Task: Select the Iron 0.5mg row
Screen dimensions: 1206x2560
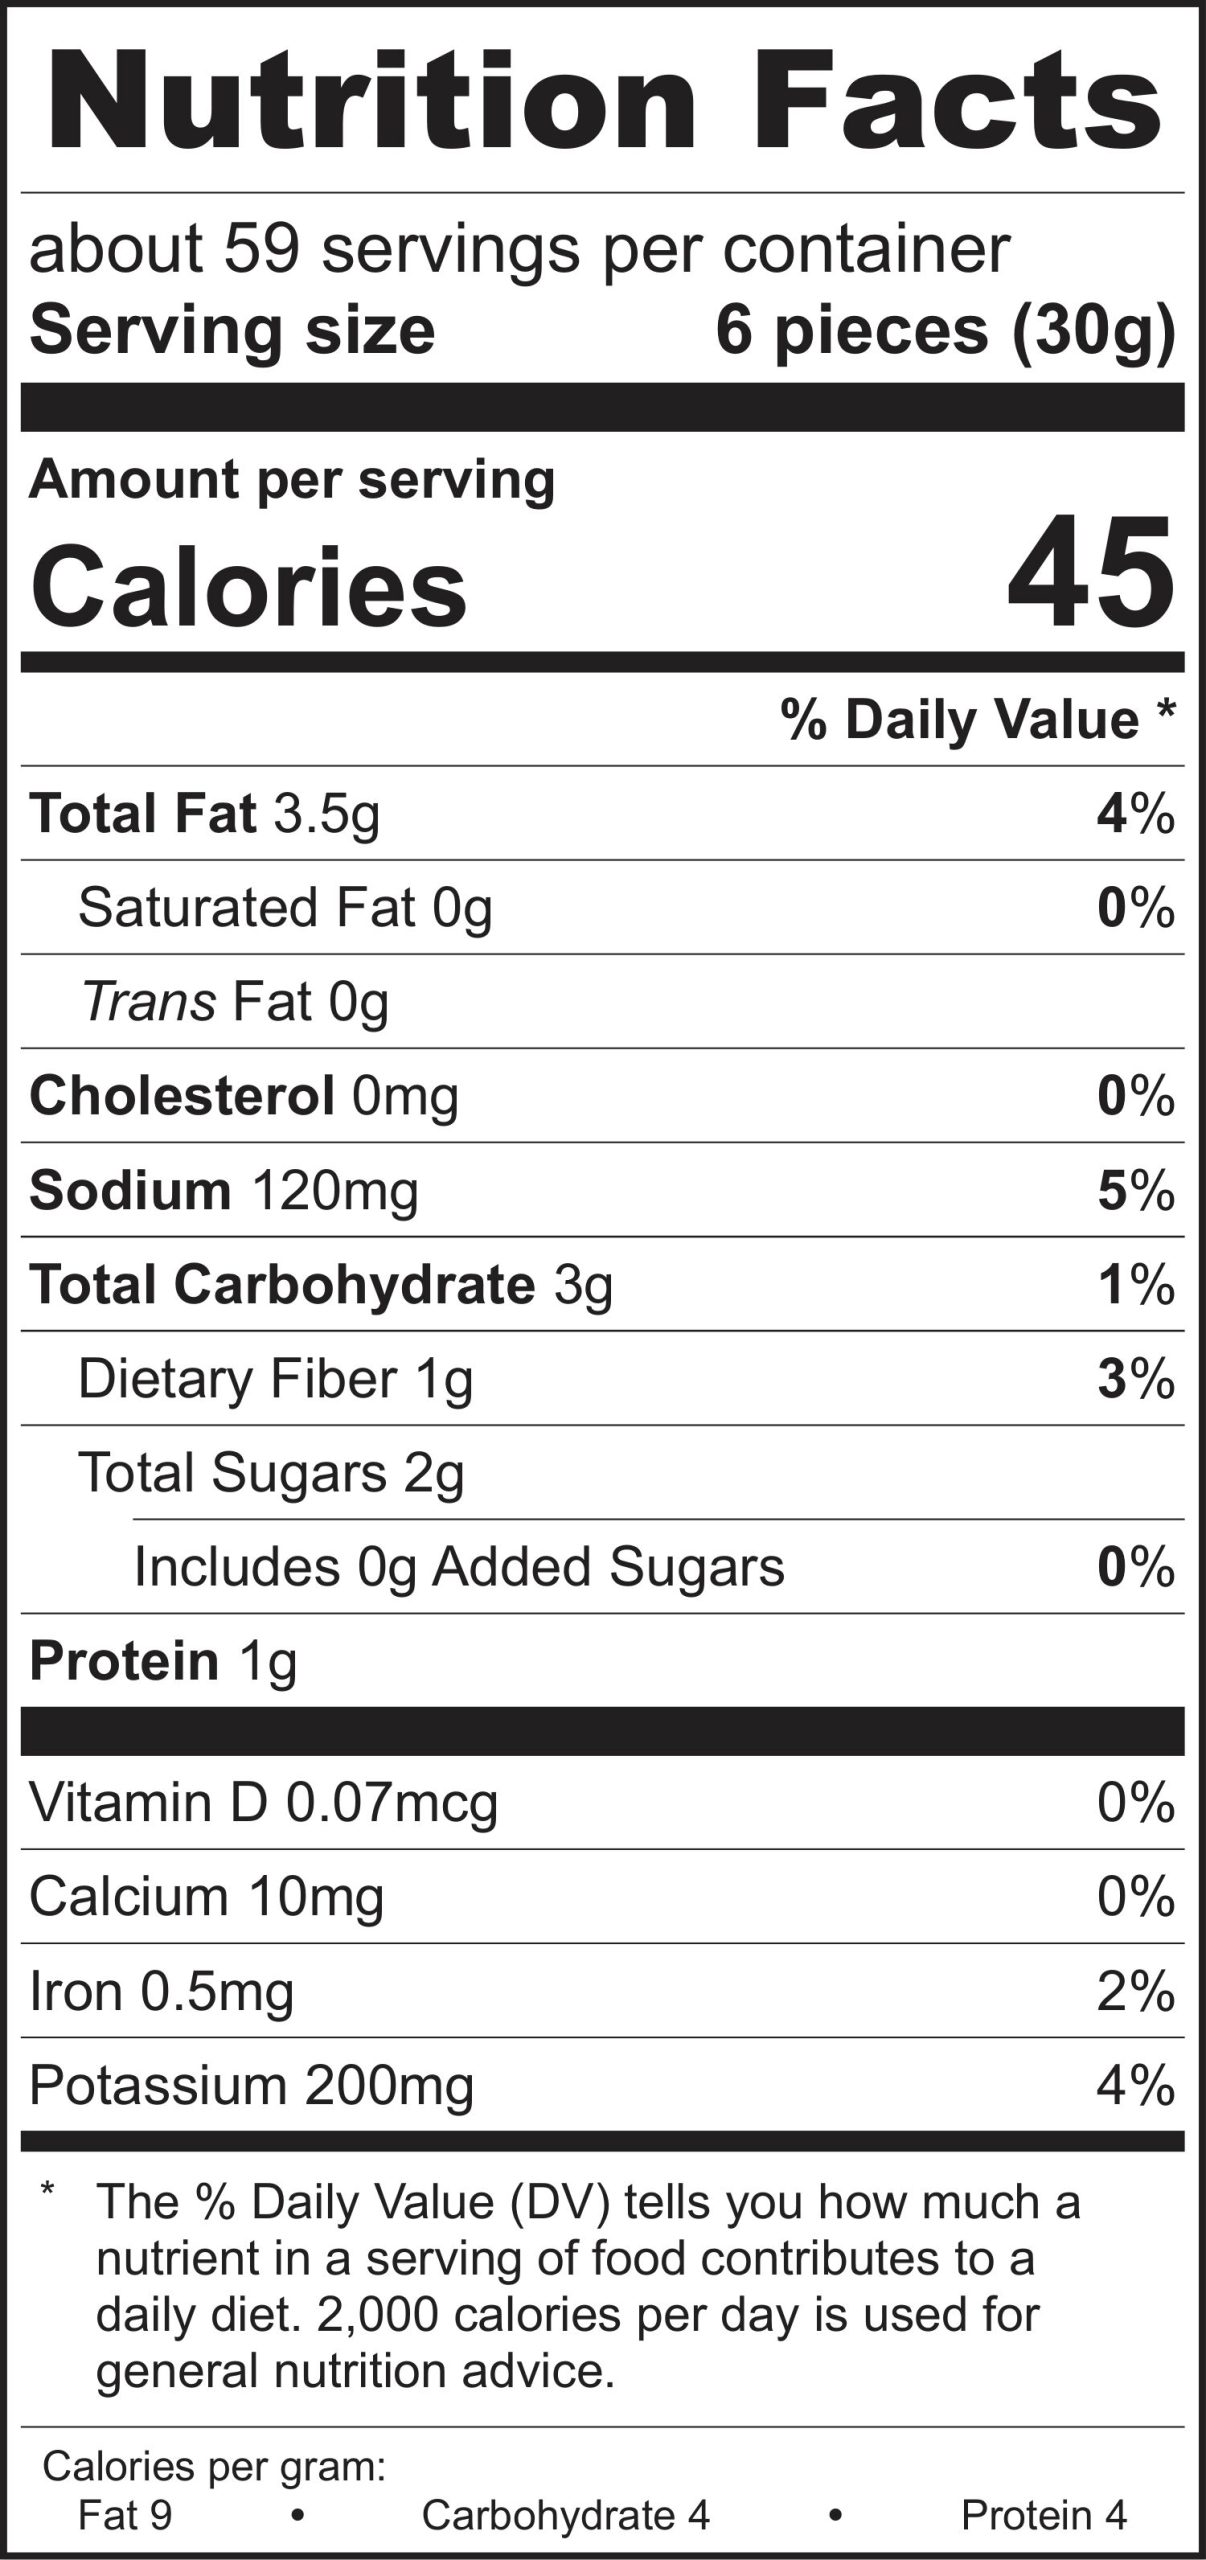Action: tap(161, 1991)
